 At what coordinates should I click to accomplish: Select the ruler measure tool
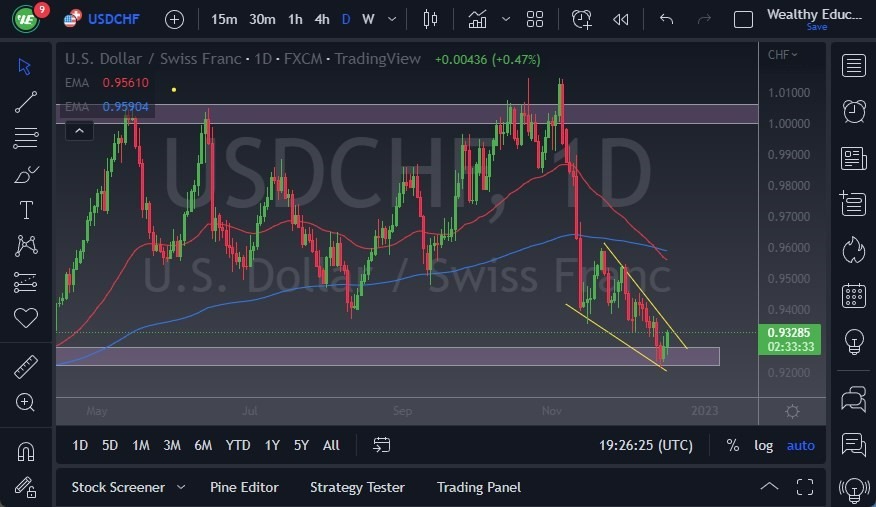tap(26, 367)
